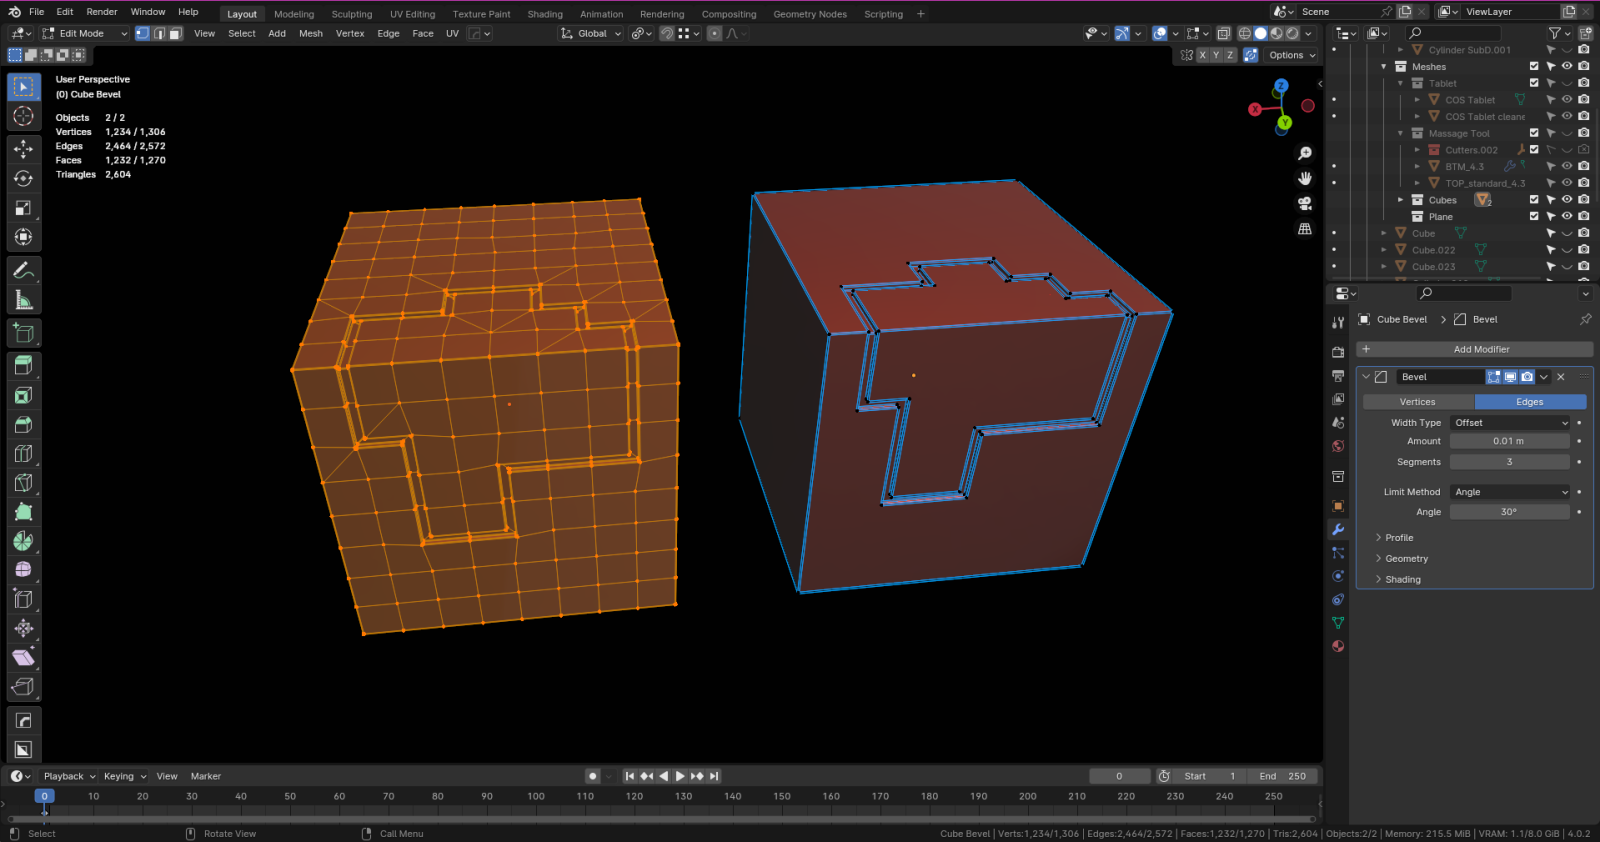This screenshot has height=842, width=1600.
Task: Open the Material properties tab
Action: [1338, 646]
